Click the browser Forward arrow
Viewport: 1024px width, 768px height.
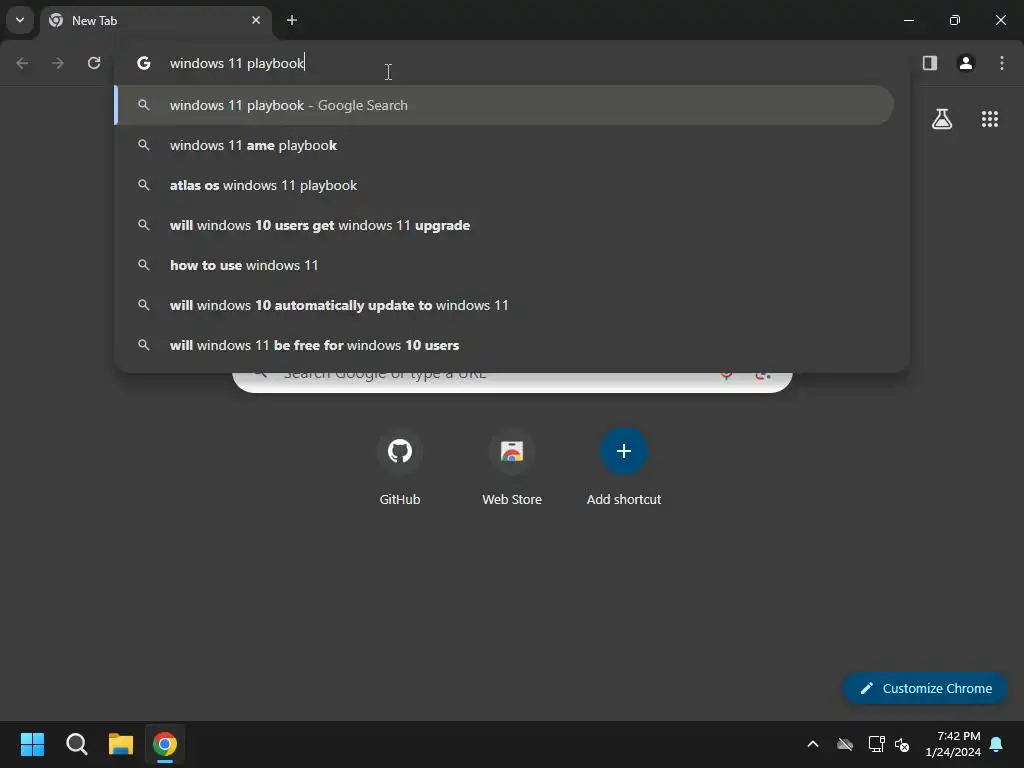point(58,63)
